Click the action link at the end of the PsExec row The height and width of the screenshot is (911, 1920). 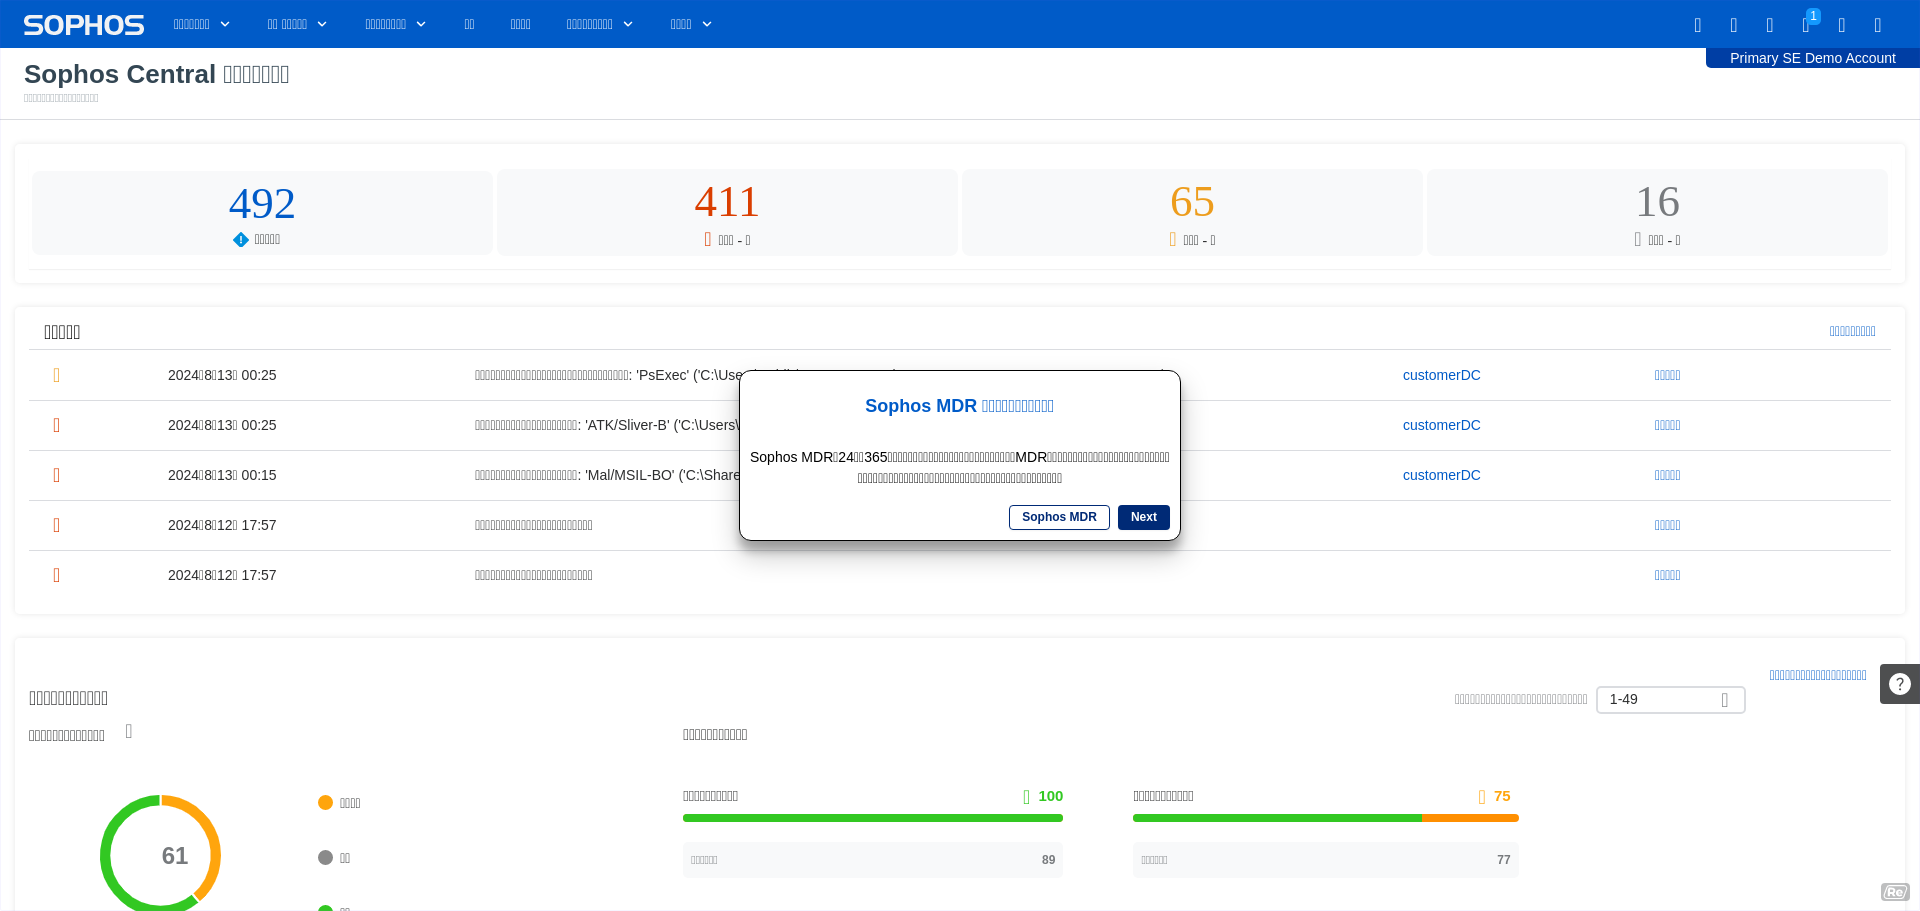point(1667,375)
